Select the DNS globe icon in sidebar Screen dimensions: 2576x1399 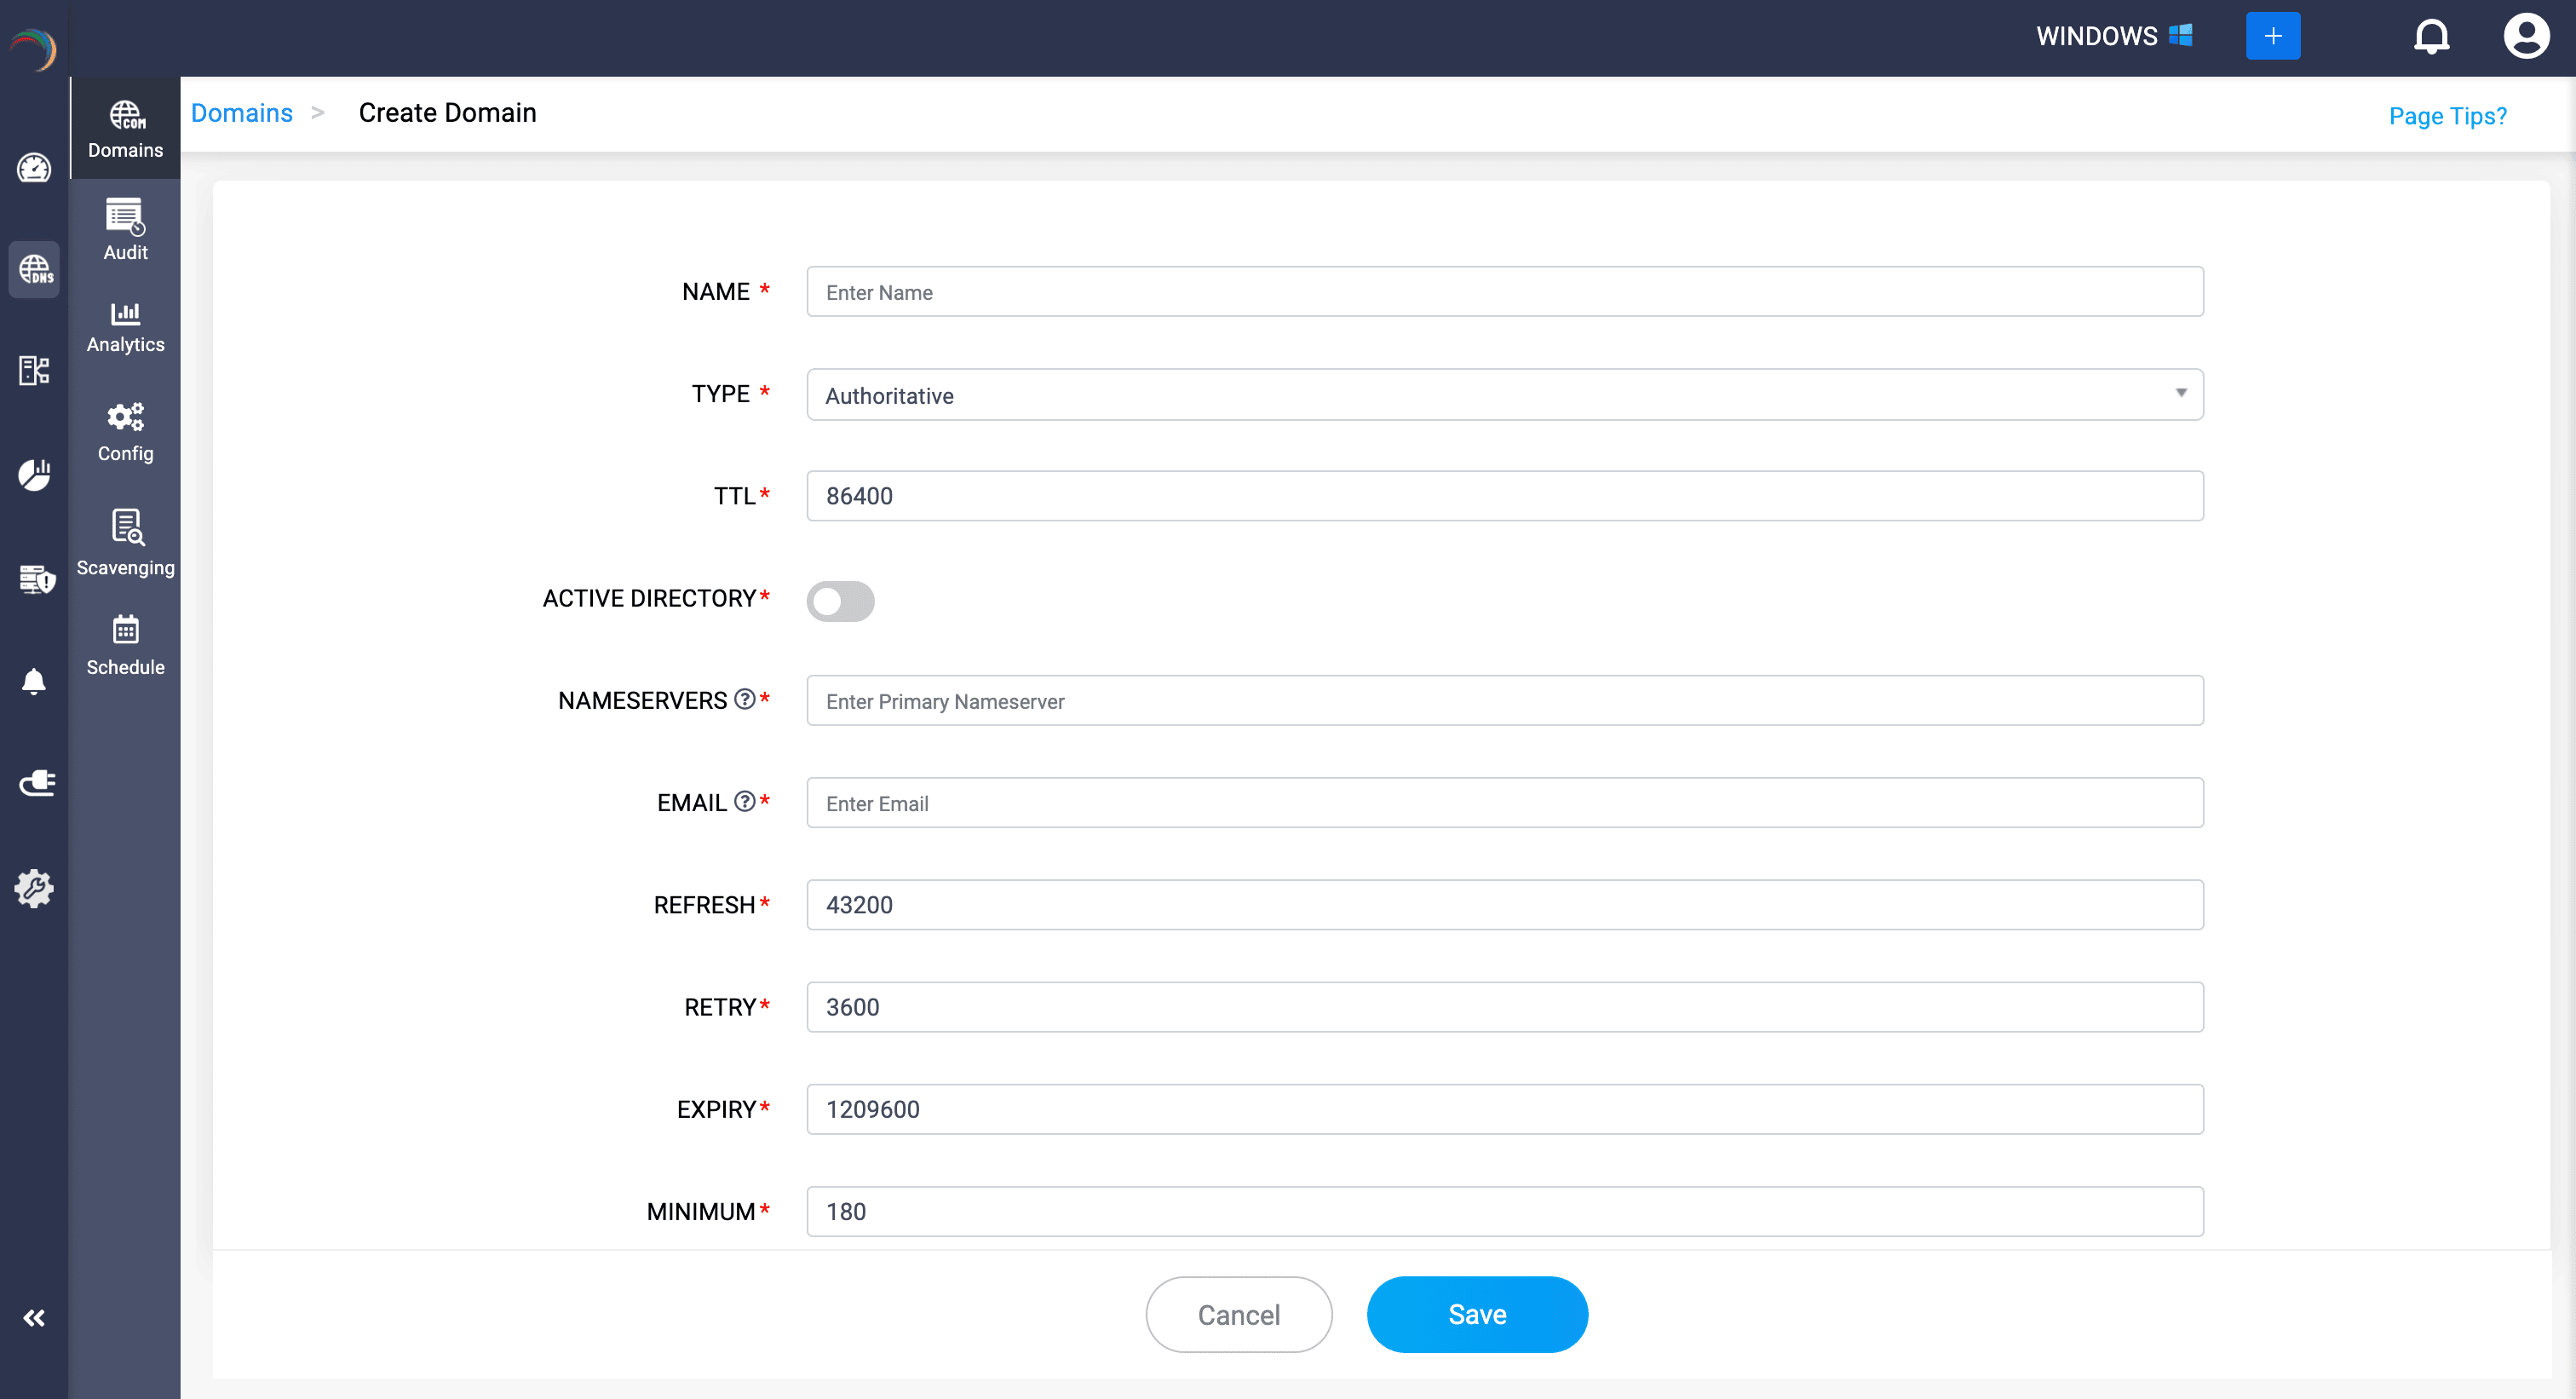[x=34, y=269]
